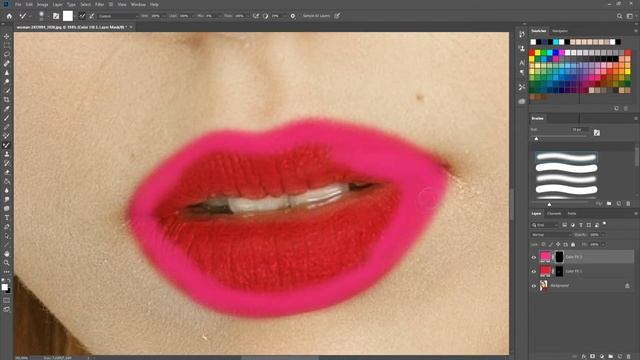Close the woman jpg document tab
Viewport: 640px width, 360px height.
pyautogui.click(x=131, y=27)
